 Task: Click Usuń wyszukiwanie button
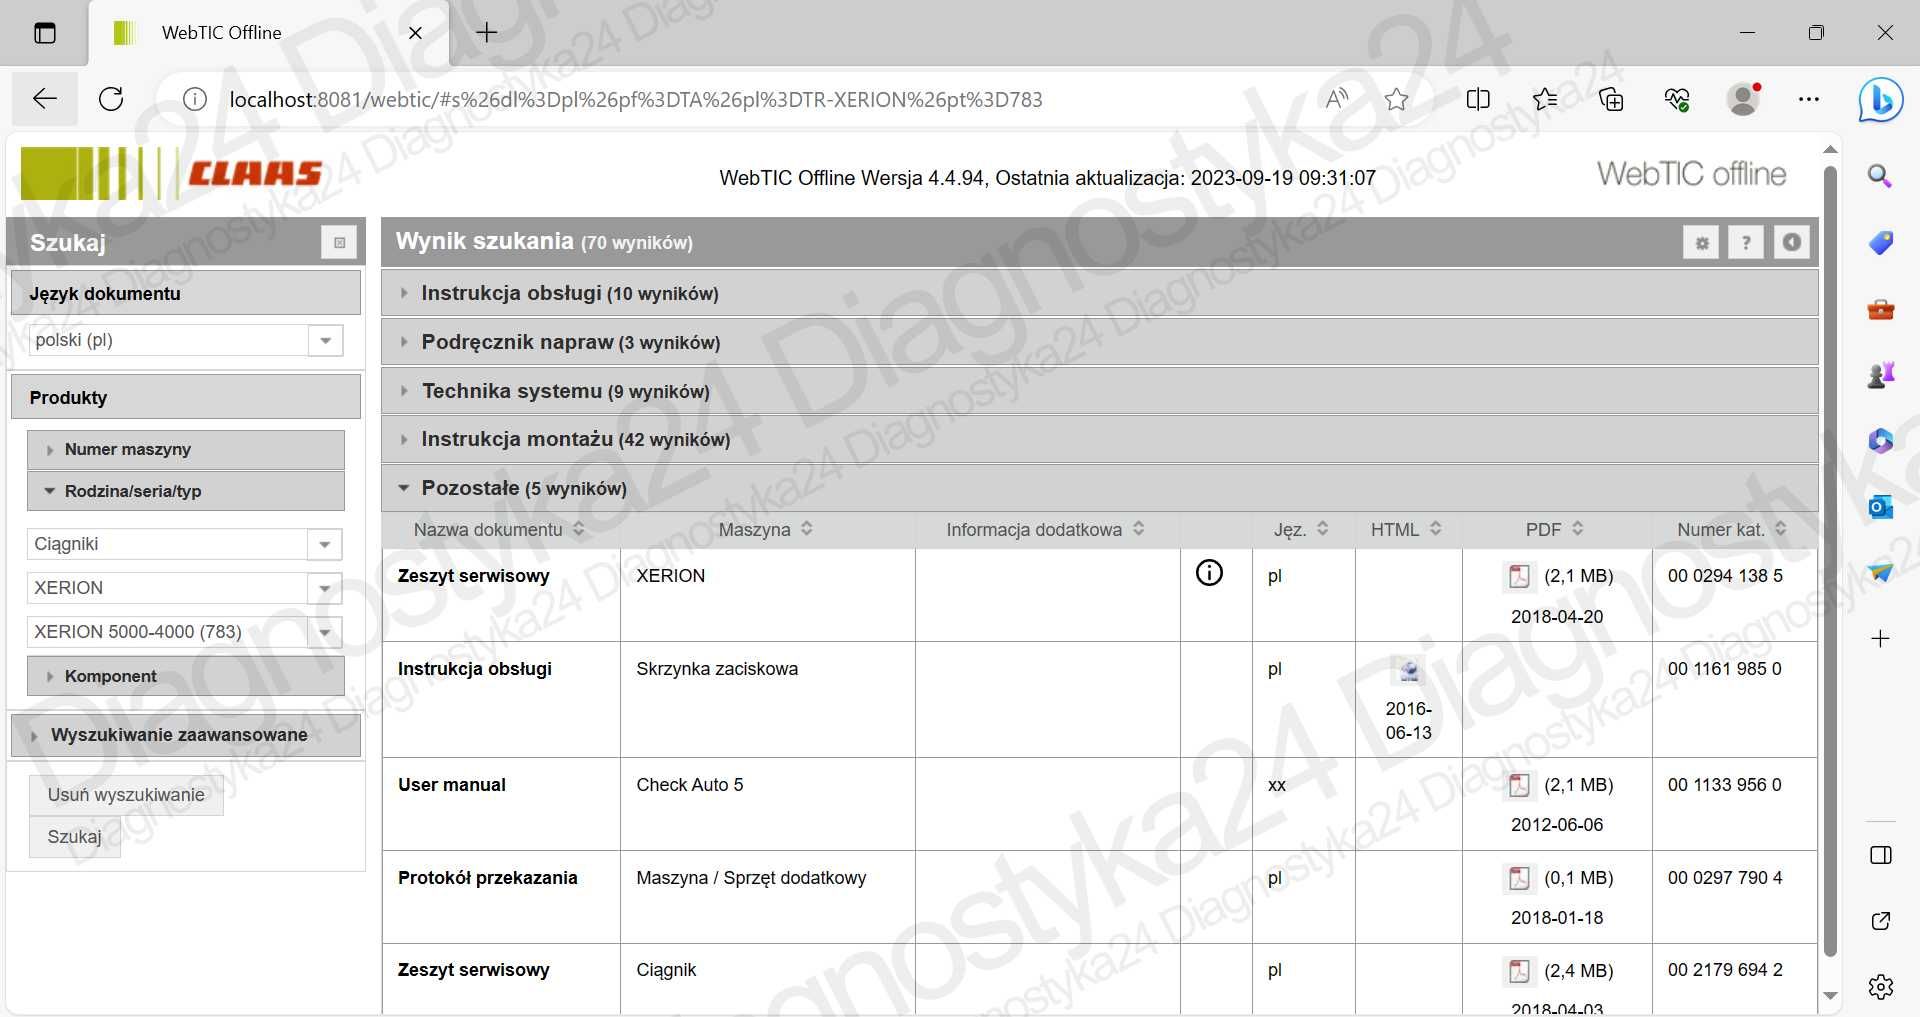click(126, 795)
